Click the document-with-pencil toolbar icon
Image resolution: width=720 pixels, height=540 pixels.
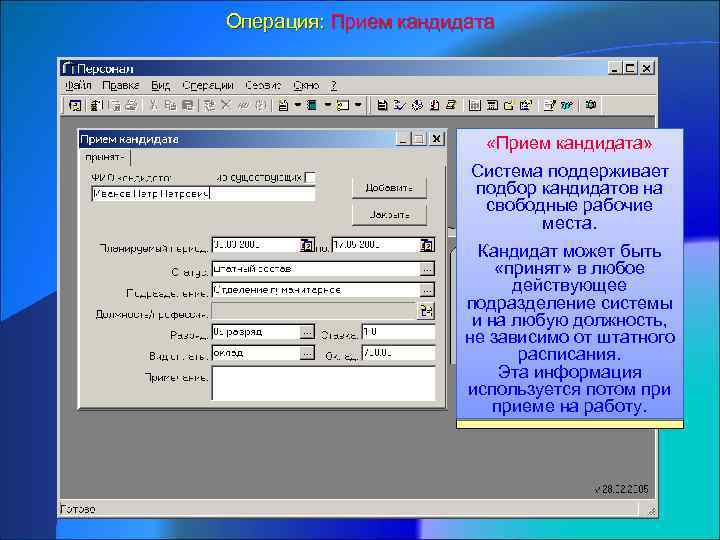pyautogui.click(x=550, y=105)
